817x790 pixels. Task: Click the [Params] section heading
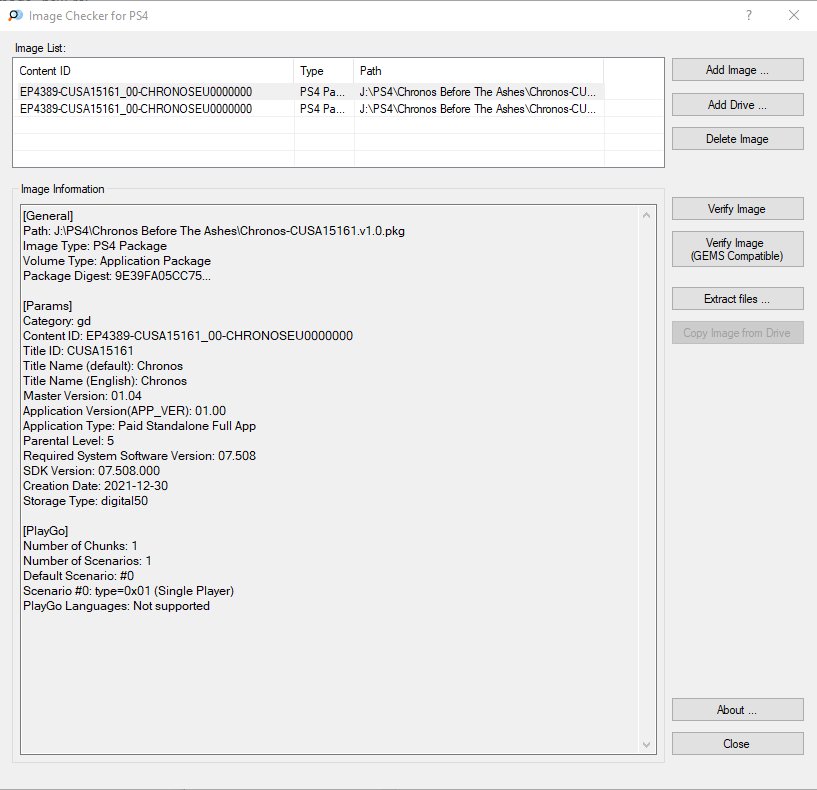(x=47, y=306)
